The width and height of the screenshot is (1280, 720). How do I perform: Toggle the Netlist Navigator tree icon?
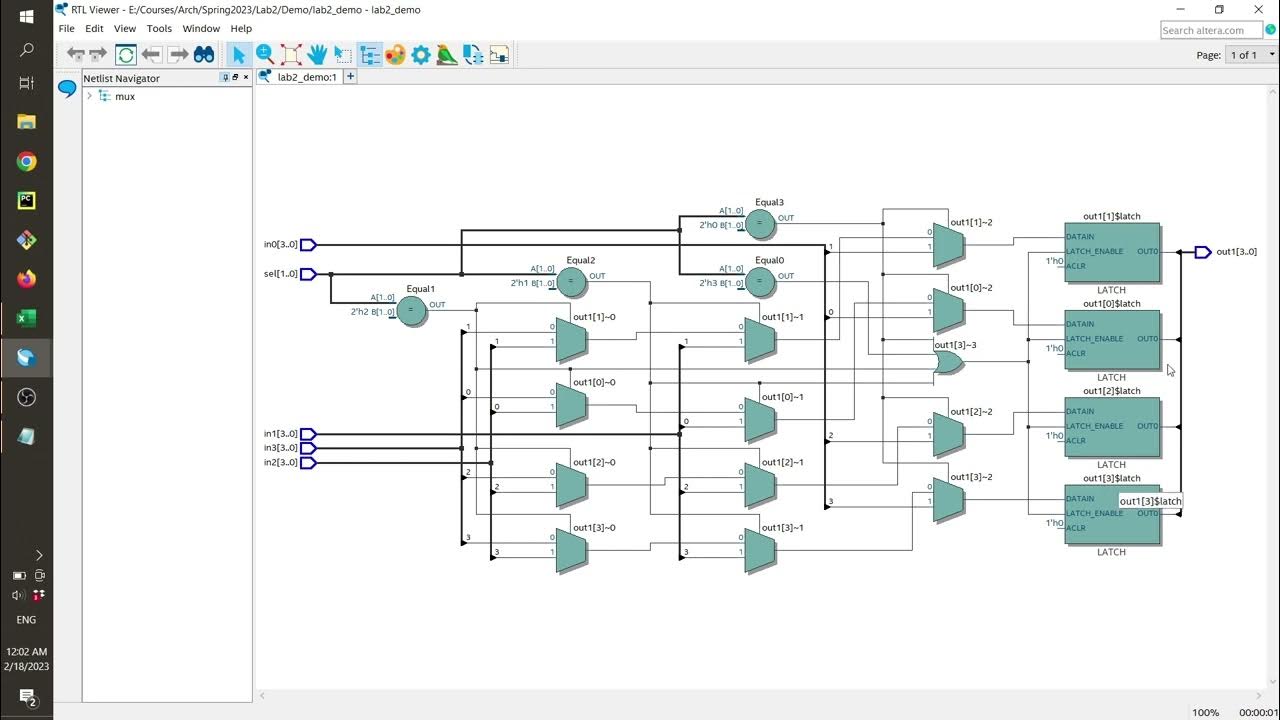tap(369, 54)
